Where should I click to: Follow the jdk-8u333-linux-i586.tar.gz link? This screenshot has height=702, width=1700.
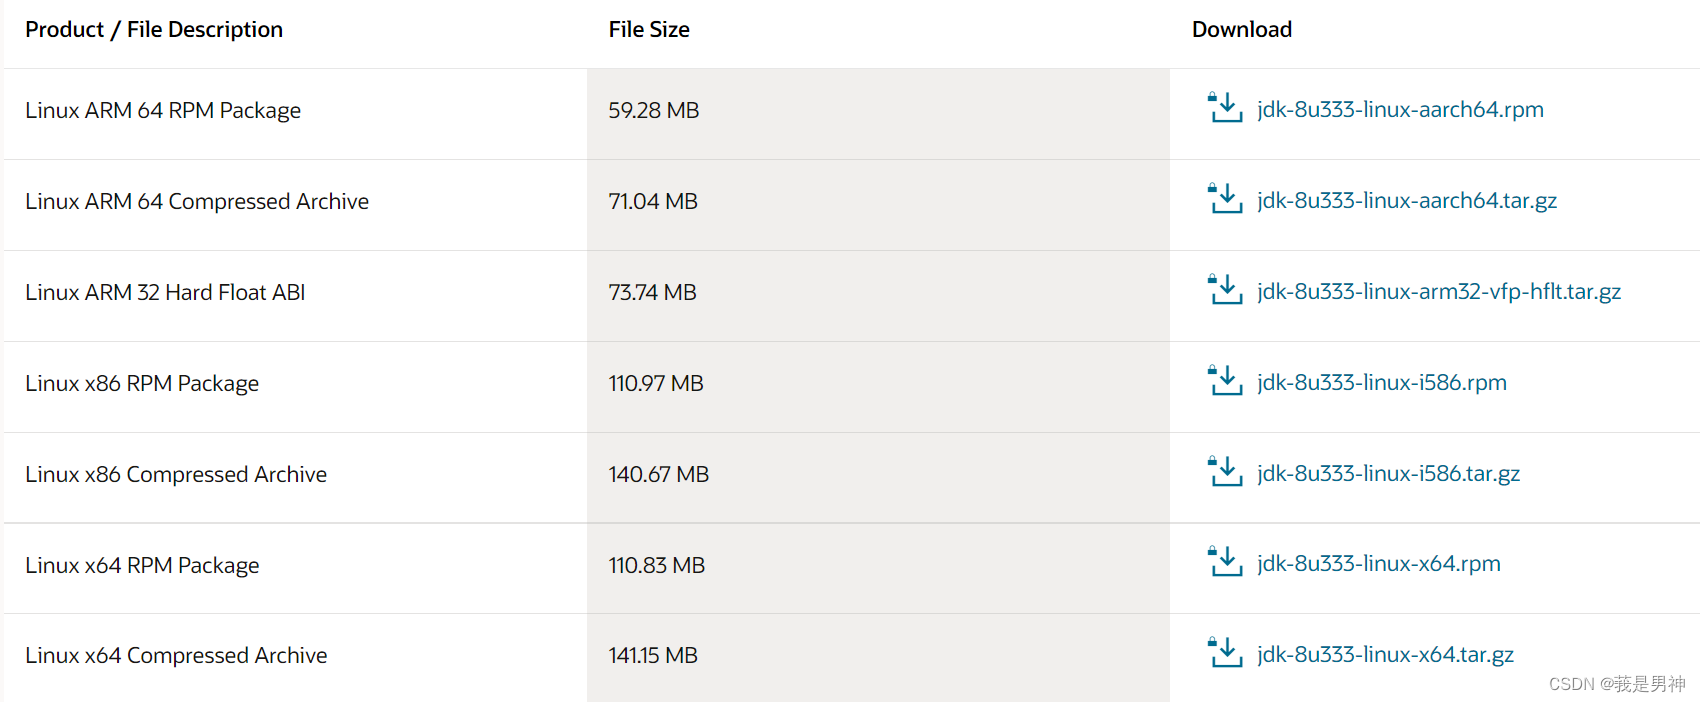click(x=1389, y=473)
